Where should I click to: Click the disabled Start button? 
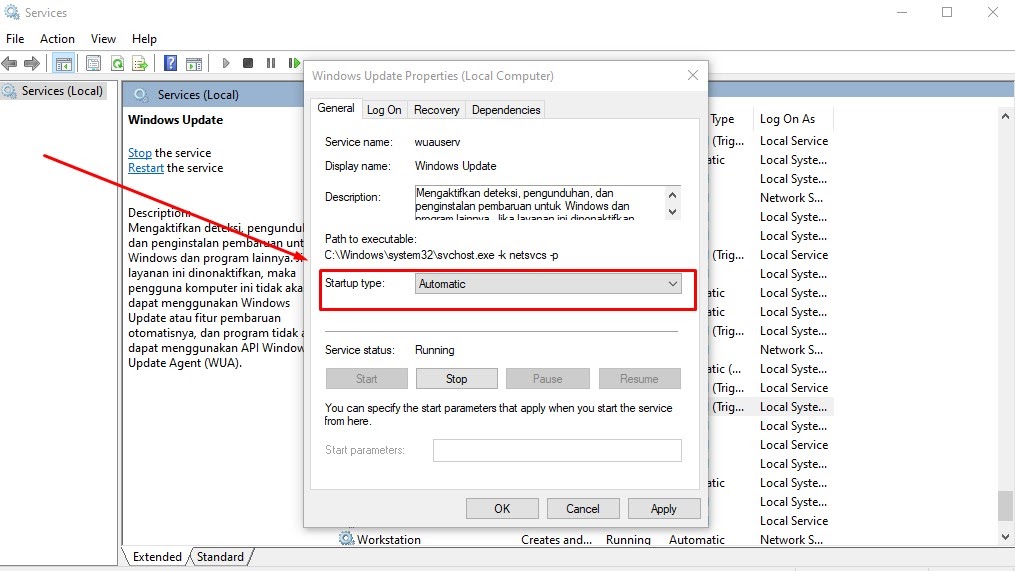(366, 379)
